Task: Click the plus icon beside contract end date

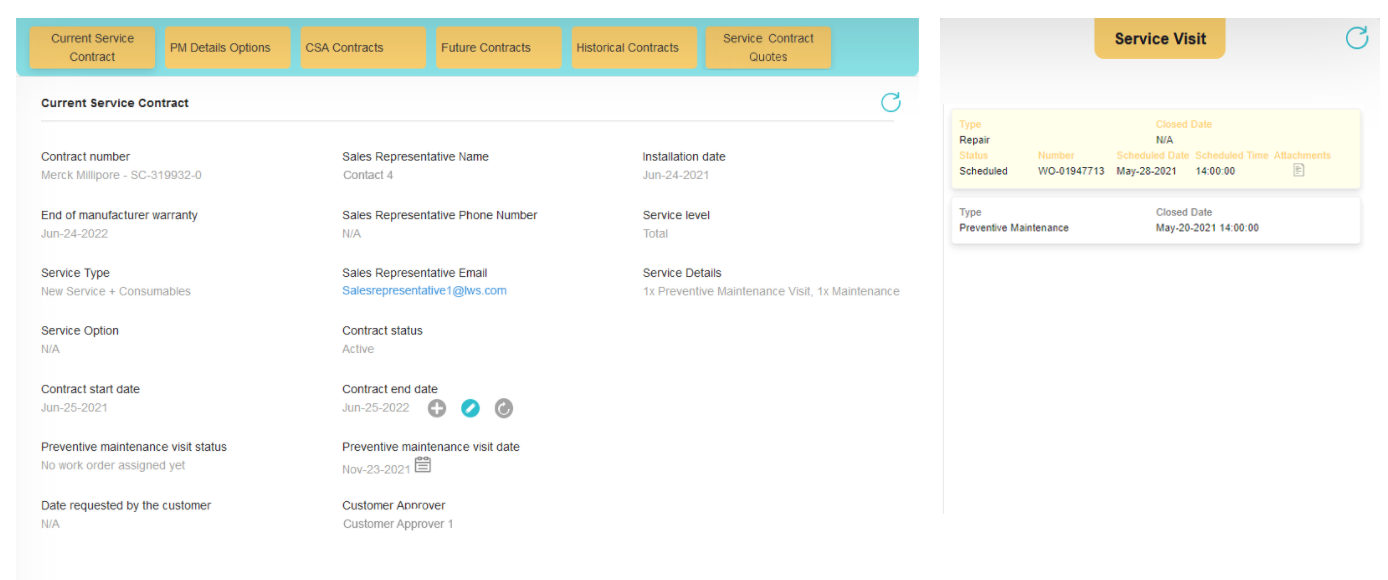Action: (437, 408)
